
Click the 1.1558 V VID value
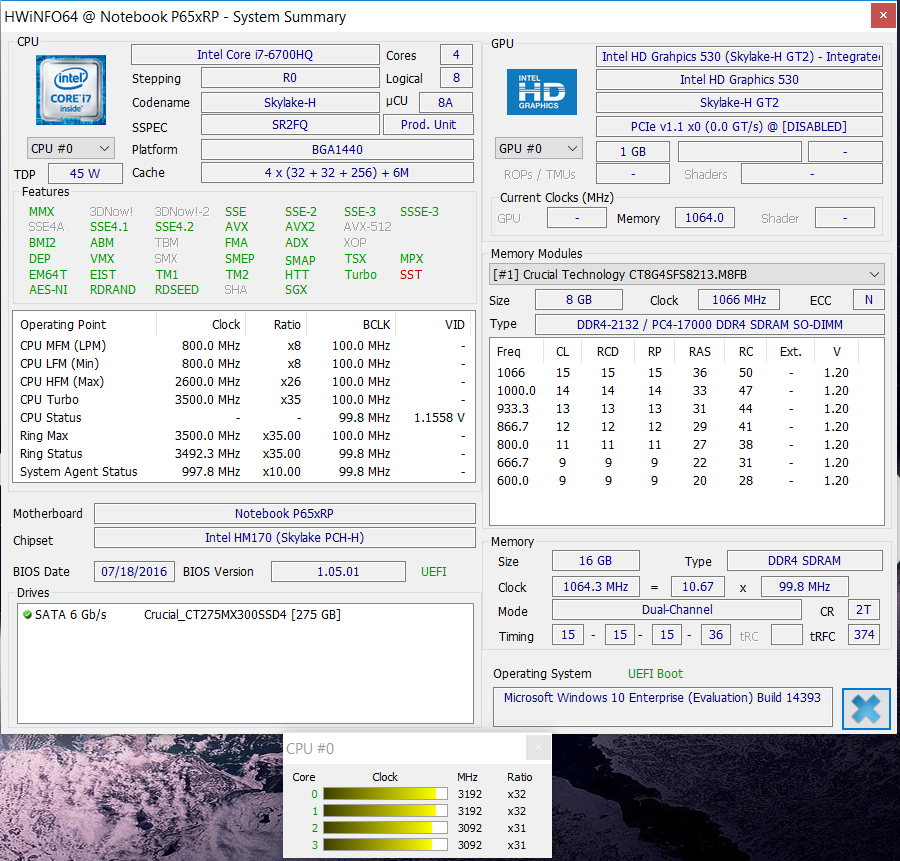tap(439, 418)
